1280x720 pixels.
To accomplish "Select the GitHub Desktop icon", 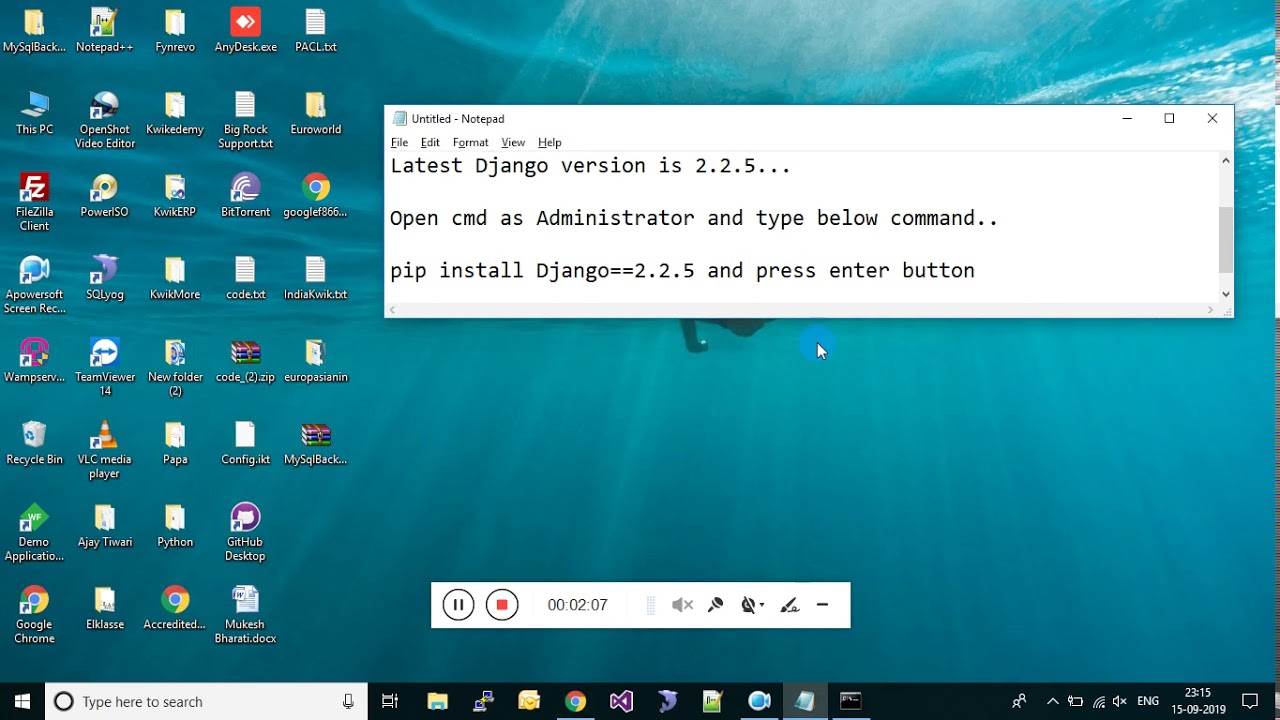I will pyautogui.click(x=245, y=532).
